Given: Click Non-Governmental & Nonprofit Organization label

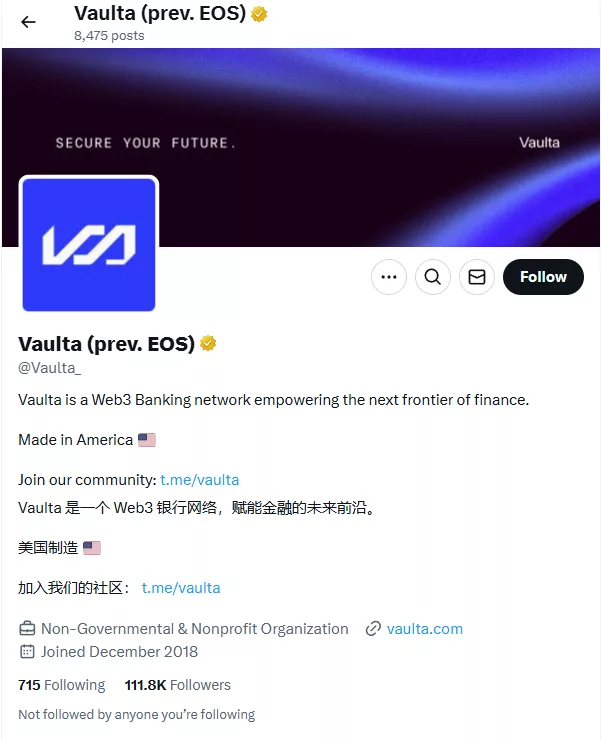Looking at the screenshot, I should point(195,629).
